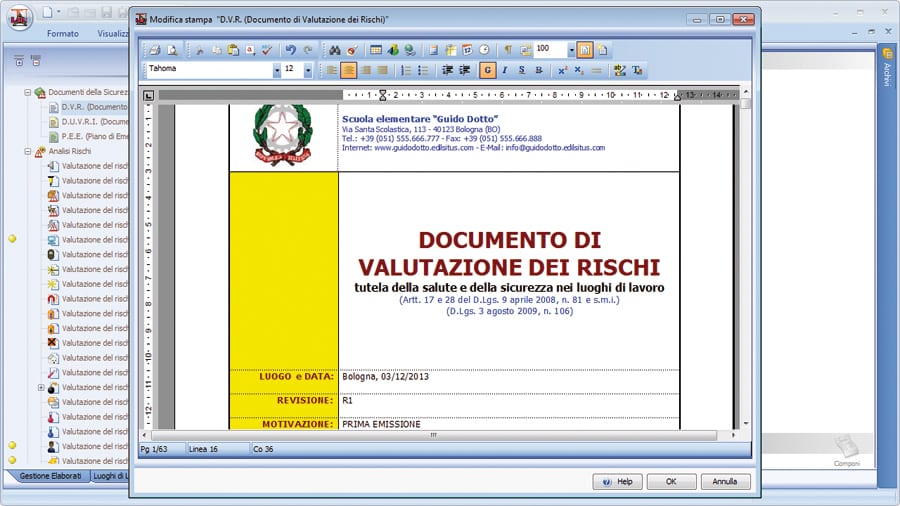
Task: Insert a table with the table icon
Action: point(376,50)
